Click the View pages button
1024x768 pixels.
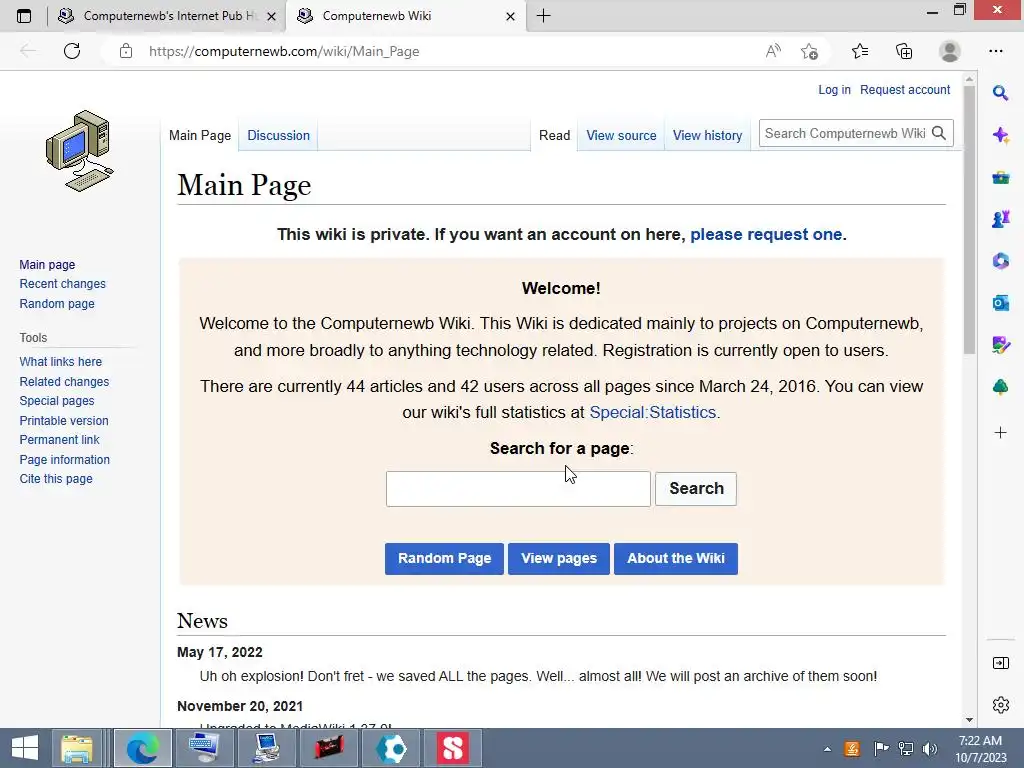[559, 558]
